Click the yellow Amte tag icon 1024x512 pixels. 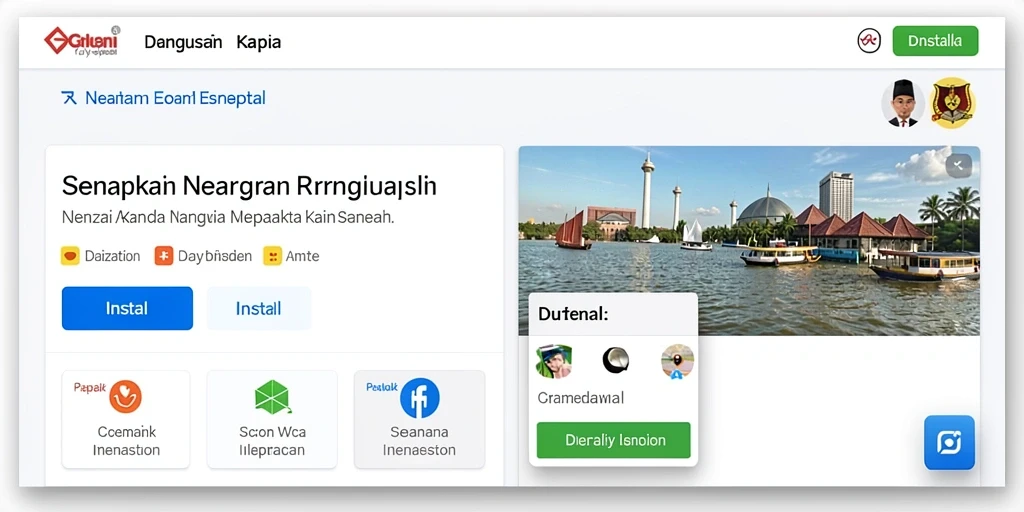pyautogui.click(x=272, y=256)
